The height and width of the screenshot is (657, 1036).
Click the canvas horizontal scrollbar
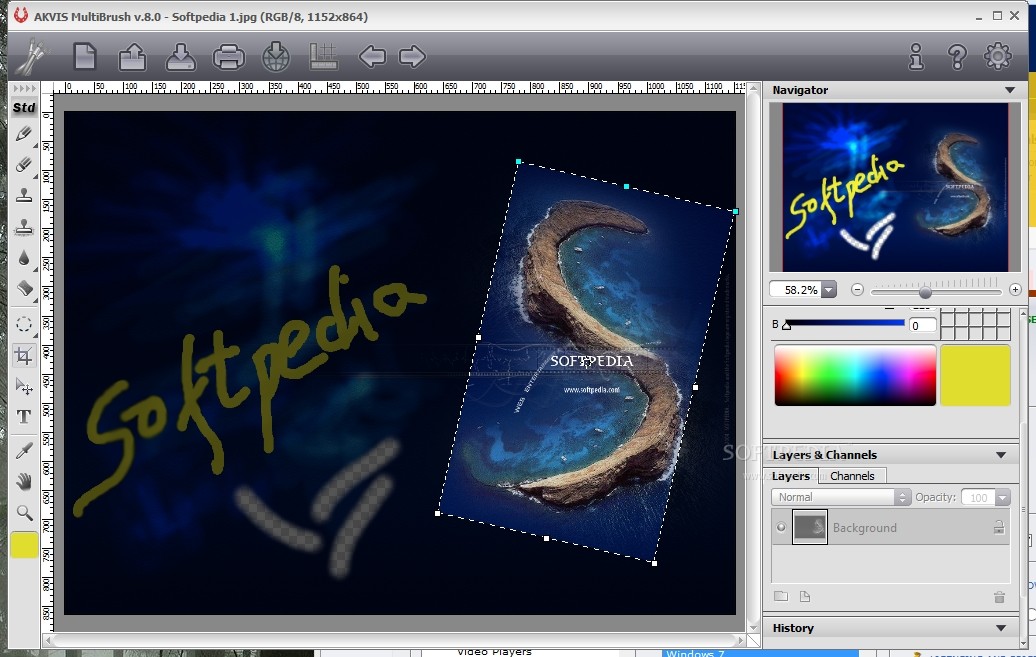pyautogui.click(x=396, y=640)
